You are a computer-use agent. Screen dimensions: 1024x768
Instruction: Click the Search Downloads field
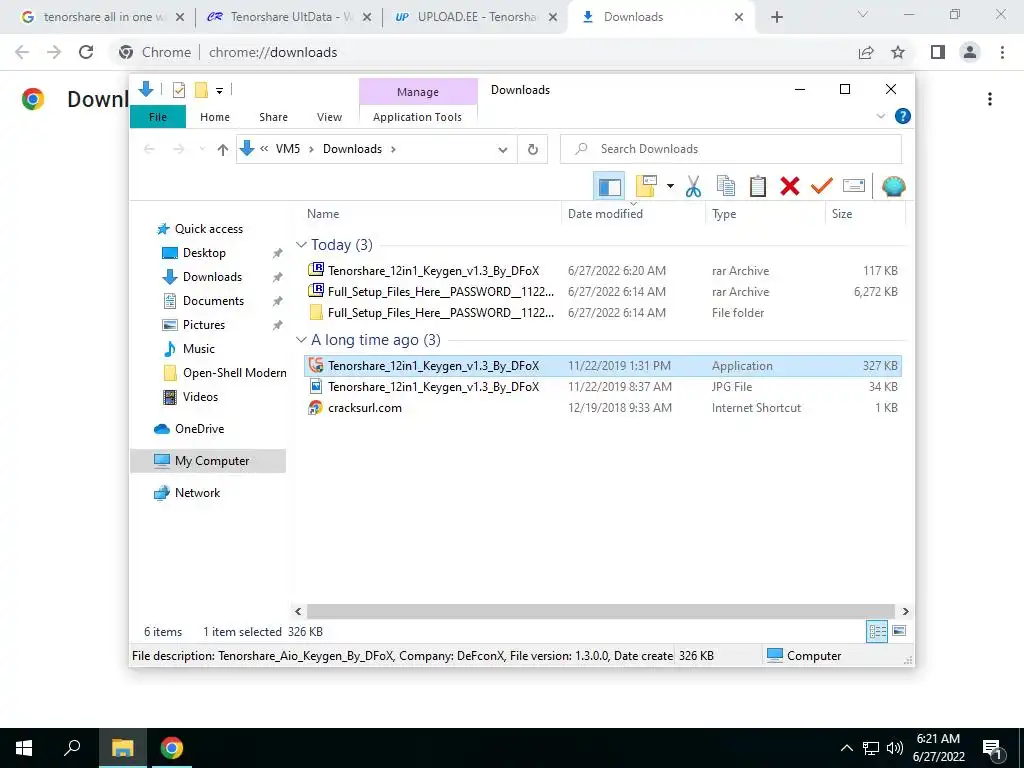pyautogui.click(x=731, y=150)
